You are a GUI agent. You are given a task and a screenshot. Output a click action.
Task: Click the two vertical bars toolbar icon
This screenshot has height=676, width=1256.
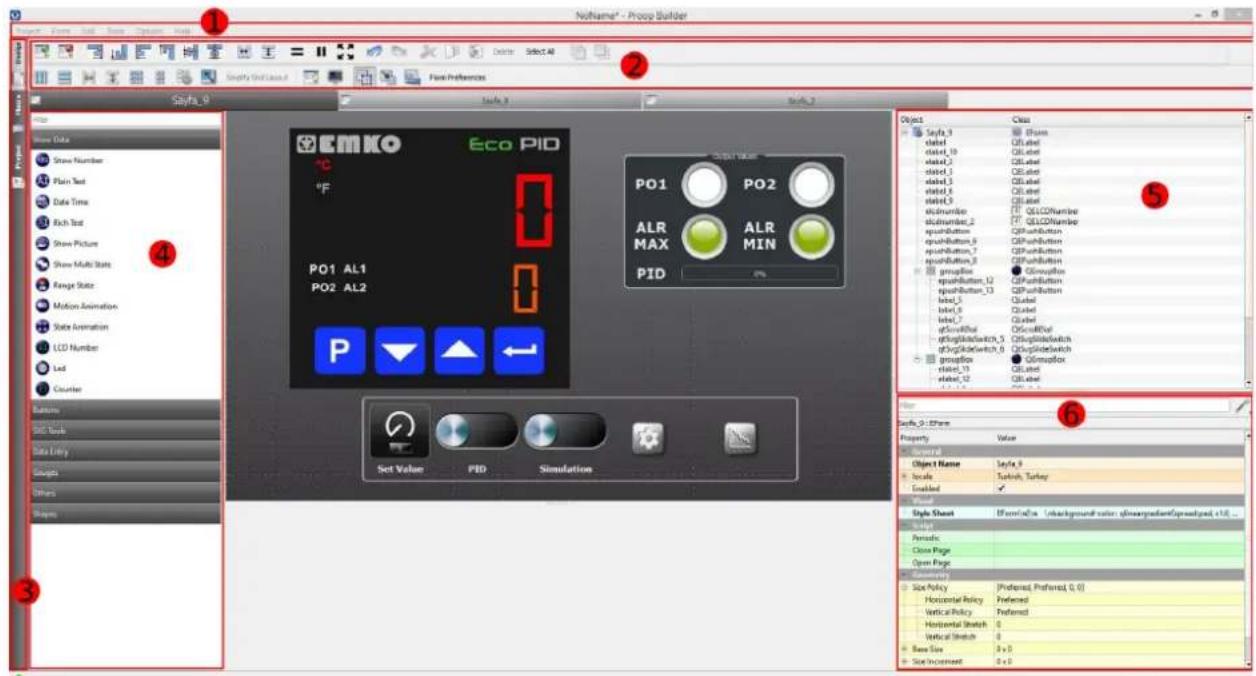pyautogui.click(x=322, y=51)
